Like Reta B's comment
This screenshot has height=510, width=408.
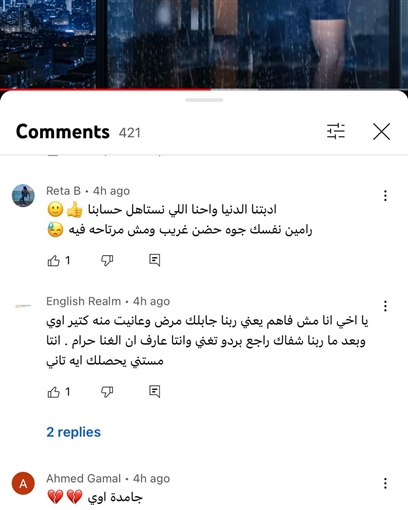[x=54, y=260]
